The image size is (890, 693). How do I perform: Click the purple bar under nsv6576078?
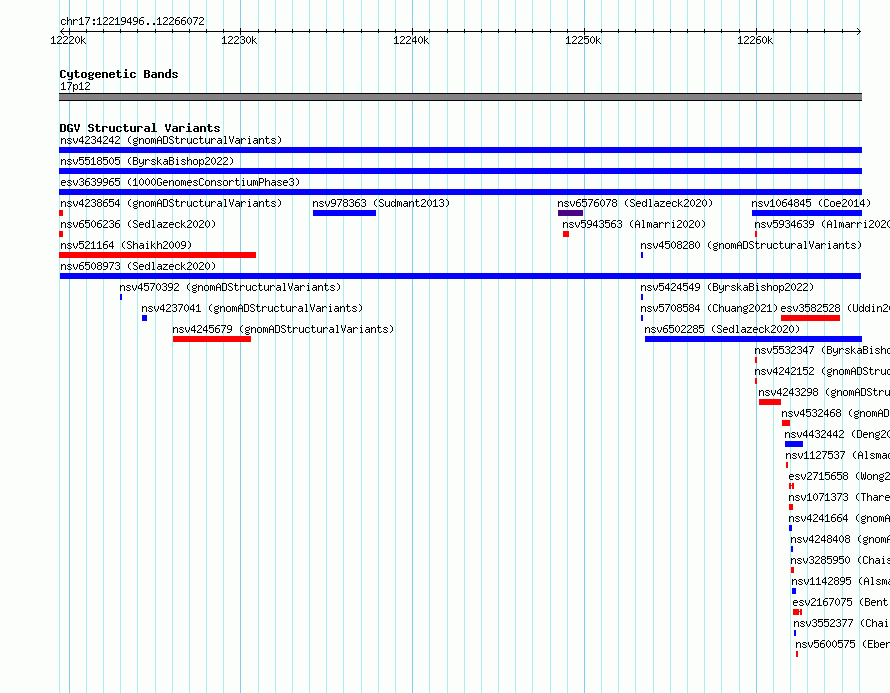pos(570,213)
